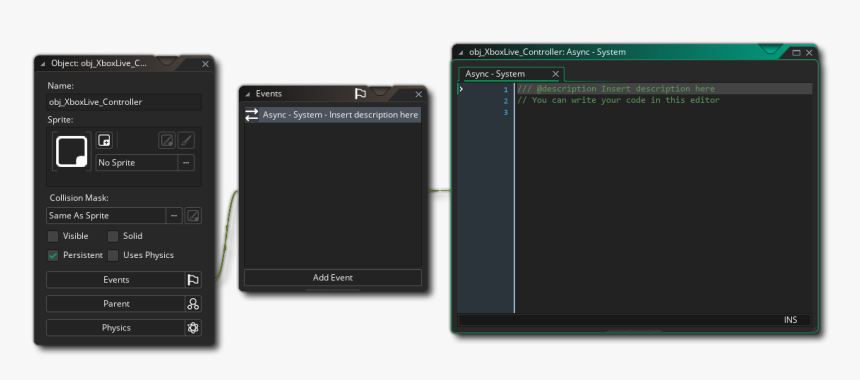Image resolution: width=860 pixels, height=380 pixels.
Task: Click the Parent button
Action: [116, 304]
